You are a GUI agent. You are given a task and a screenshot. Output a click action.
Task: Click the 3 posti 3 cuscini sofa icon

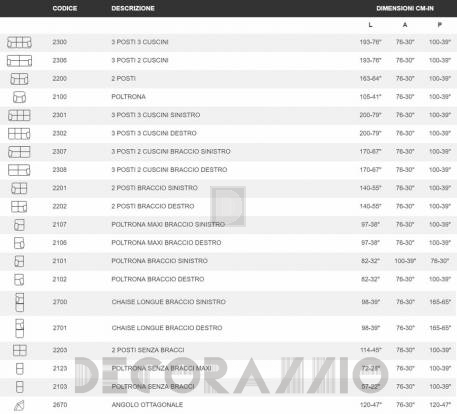[x=19, y=42]
